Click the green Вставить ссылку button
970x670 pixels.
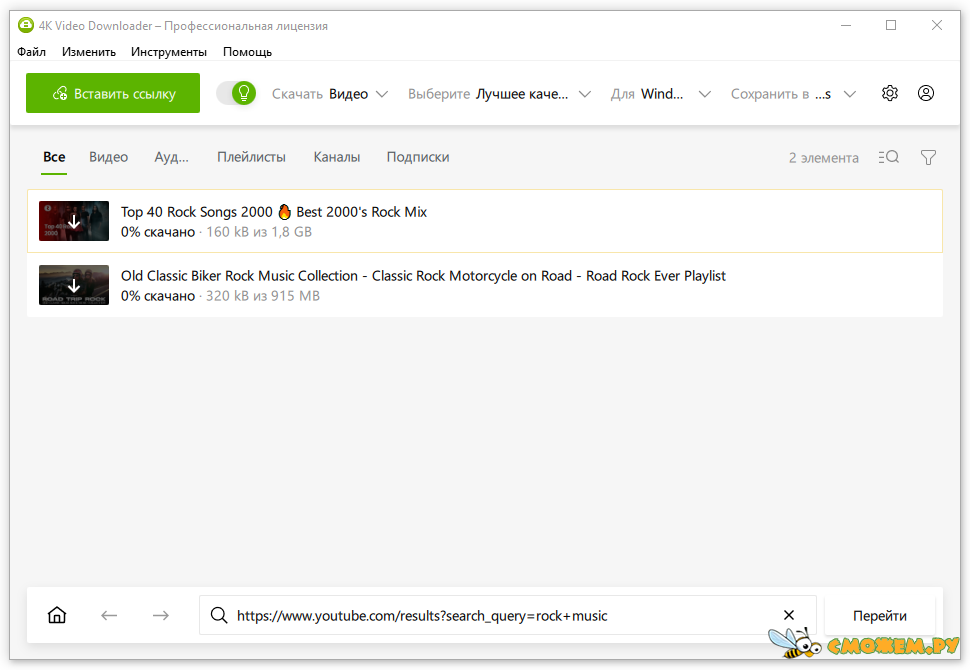tap(113, 93)
